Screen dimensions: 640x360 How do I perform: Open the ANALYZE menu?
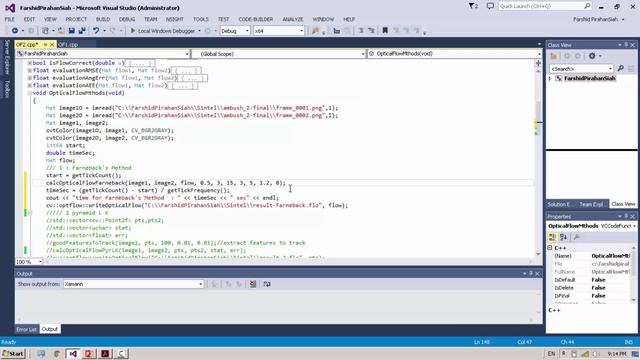click(x=293, y=19)
